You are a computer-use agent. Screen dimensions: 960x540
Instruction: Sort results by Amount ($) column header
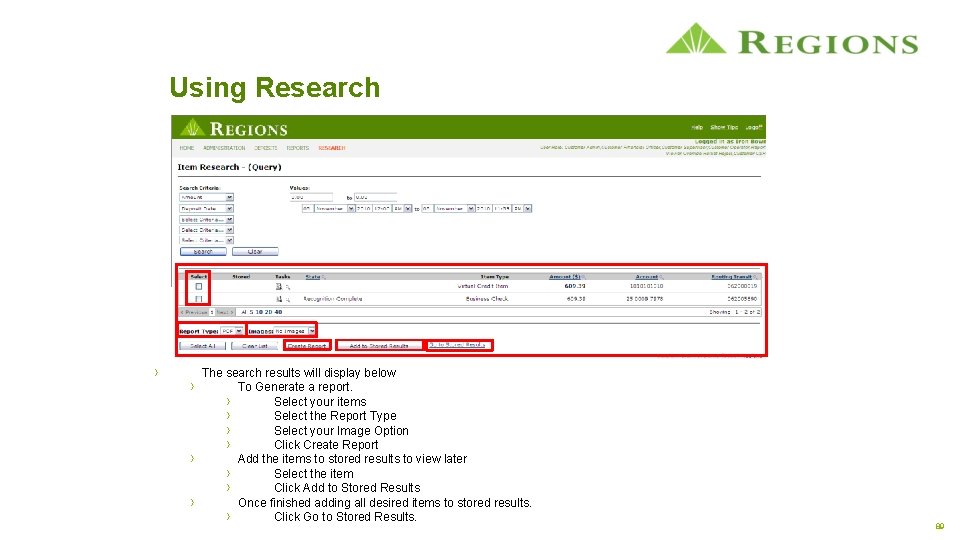click(x=564, y=277)
